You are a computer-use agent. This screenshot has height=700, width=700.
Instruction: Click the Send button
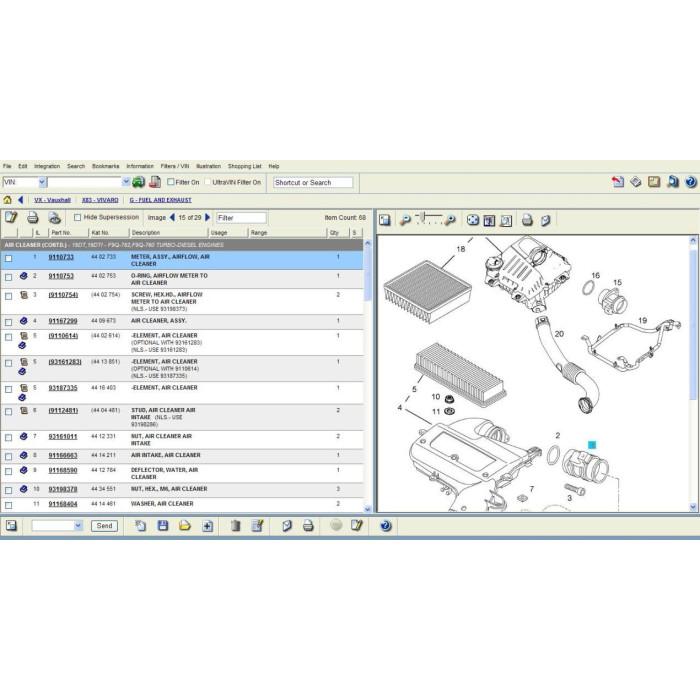click(104, 526)
